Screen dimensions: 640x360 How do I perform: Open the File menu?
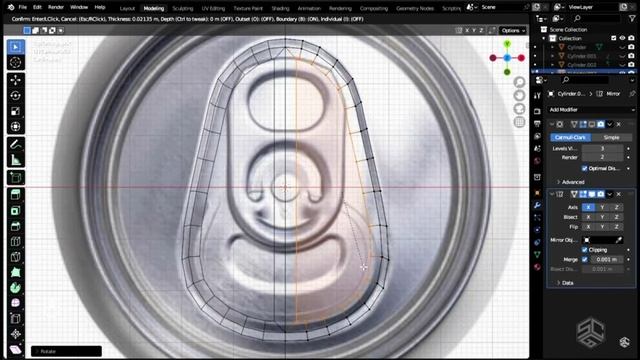click(23, 7)
